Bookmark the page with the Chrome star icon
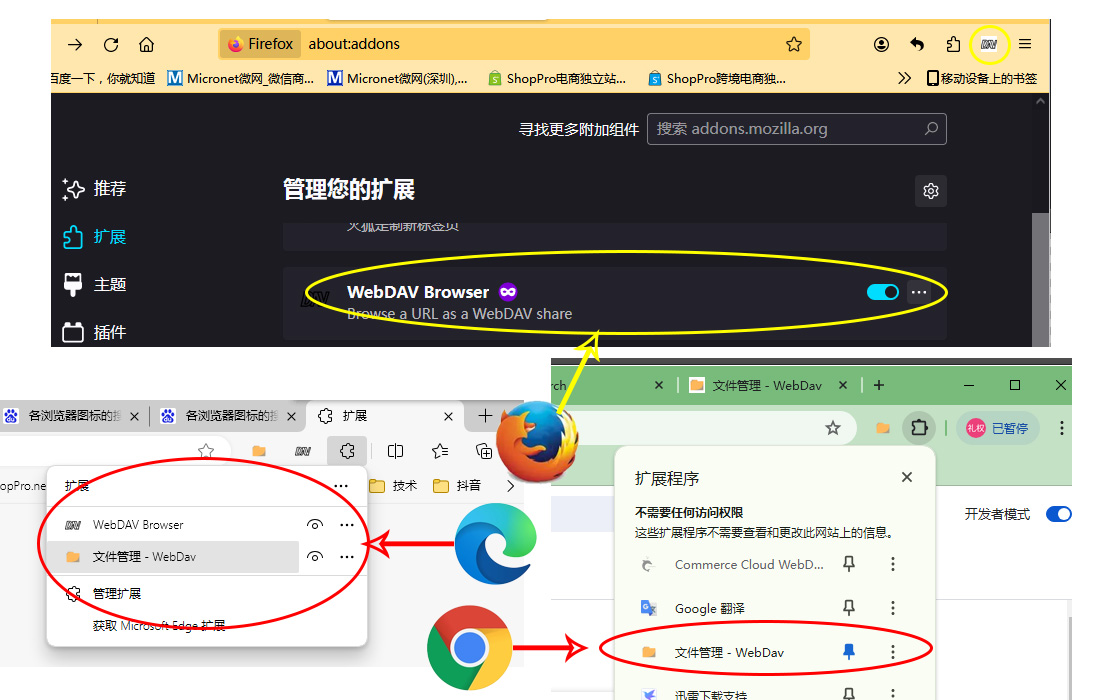1100x700 pixels. [833, 428]
